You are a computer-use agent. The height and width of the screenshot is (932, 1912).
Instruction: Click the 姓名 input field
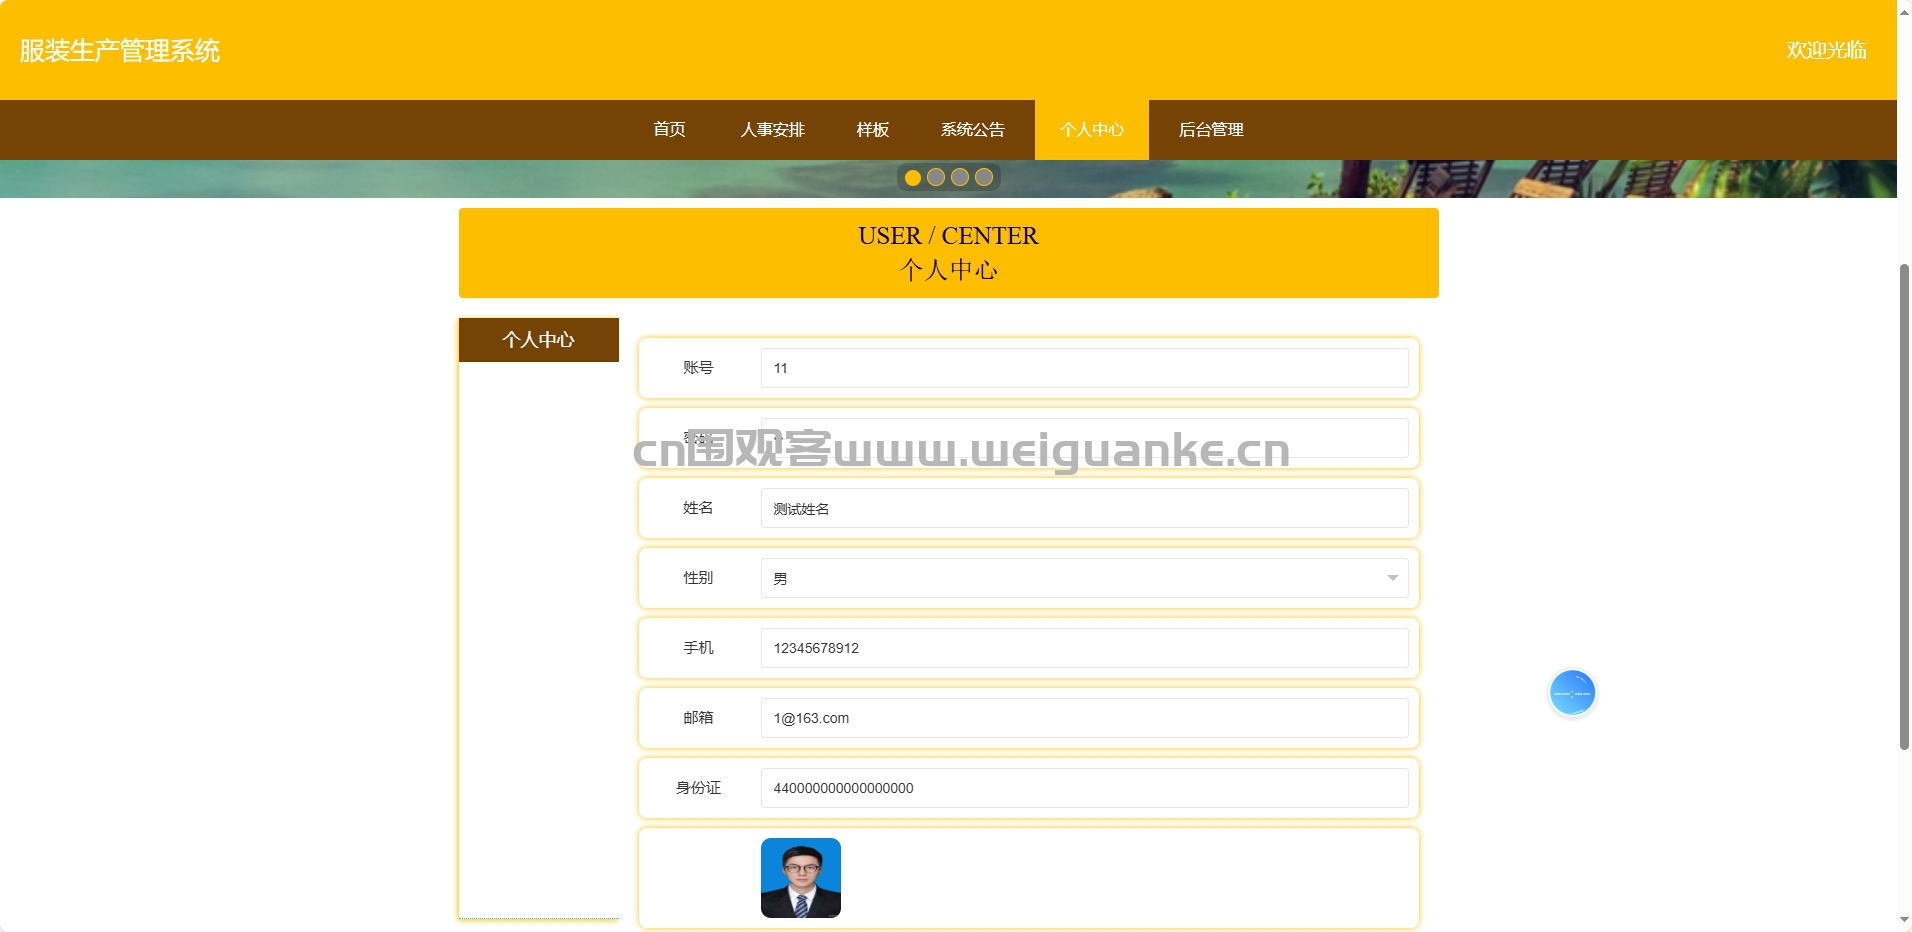coord(1085,508)
